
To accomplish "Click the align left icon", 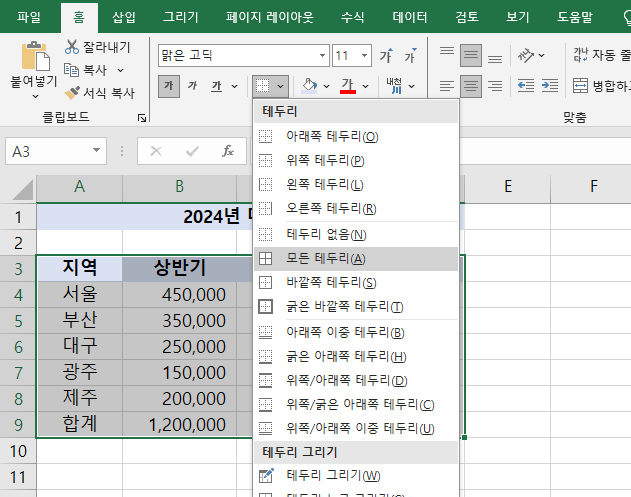I will 447,86.
